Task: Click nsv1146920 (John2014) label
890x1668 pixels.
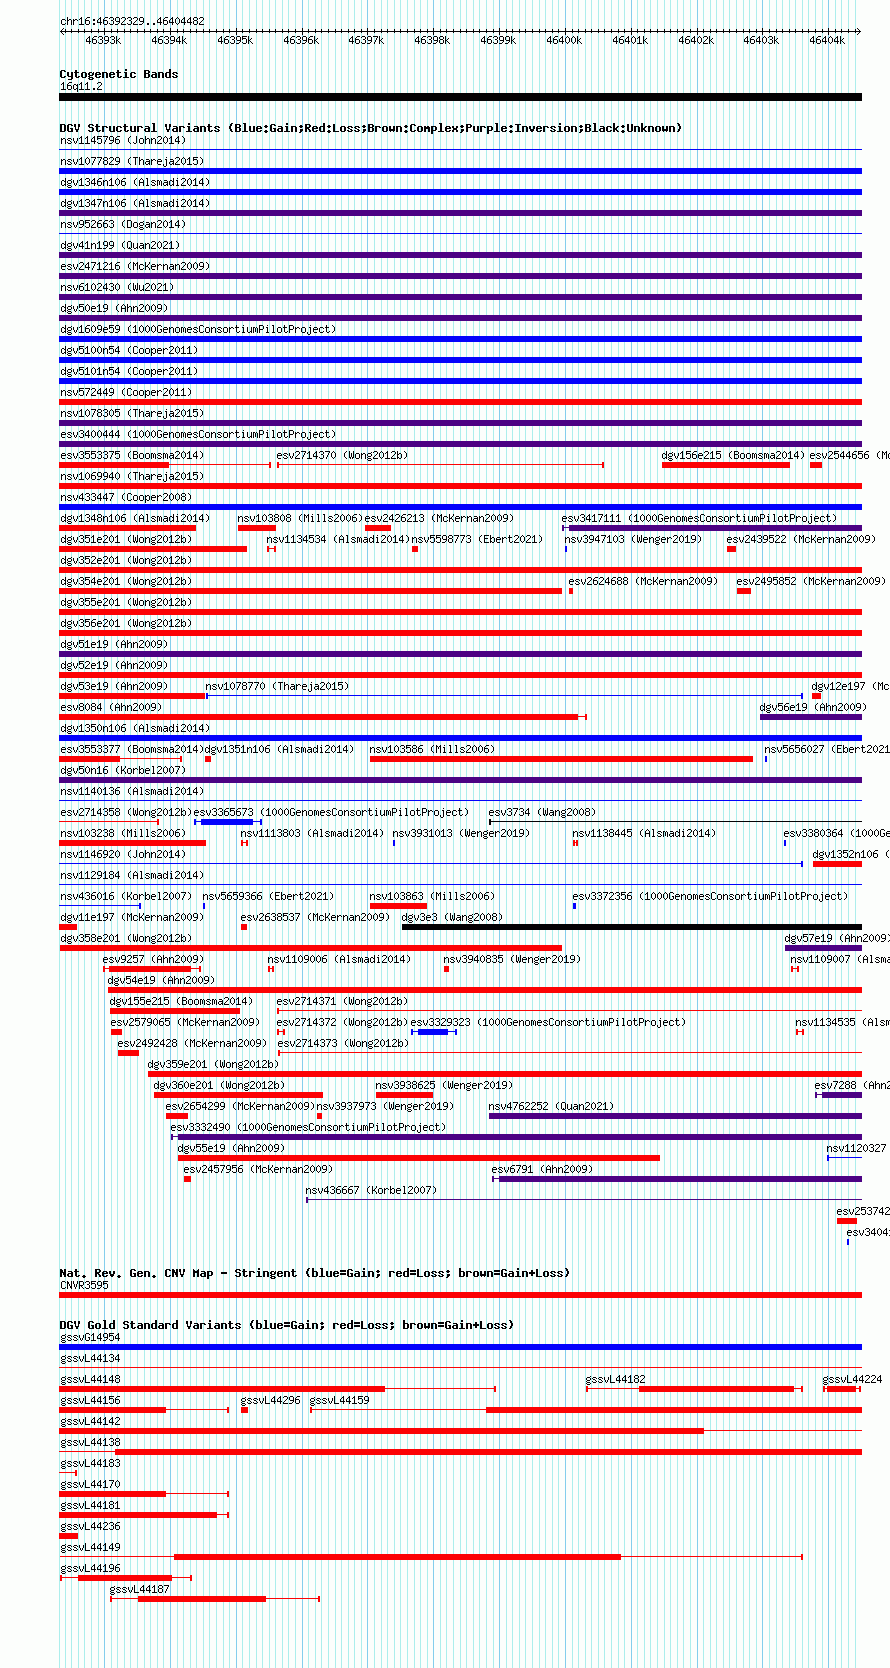Action: pos(122,854)
